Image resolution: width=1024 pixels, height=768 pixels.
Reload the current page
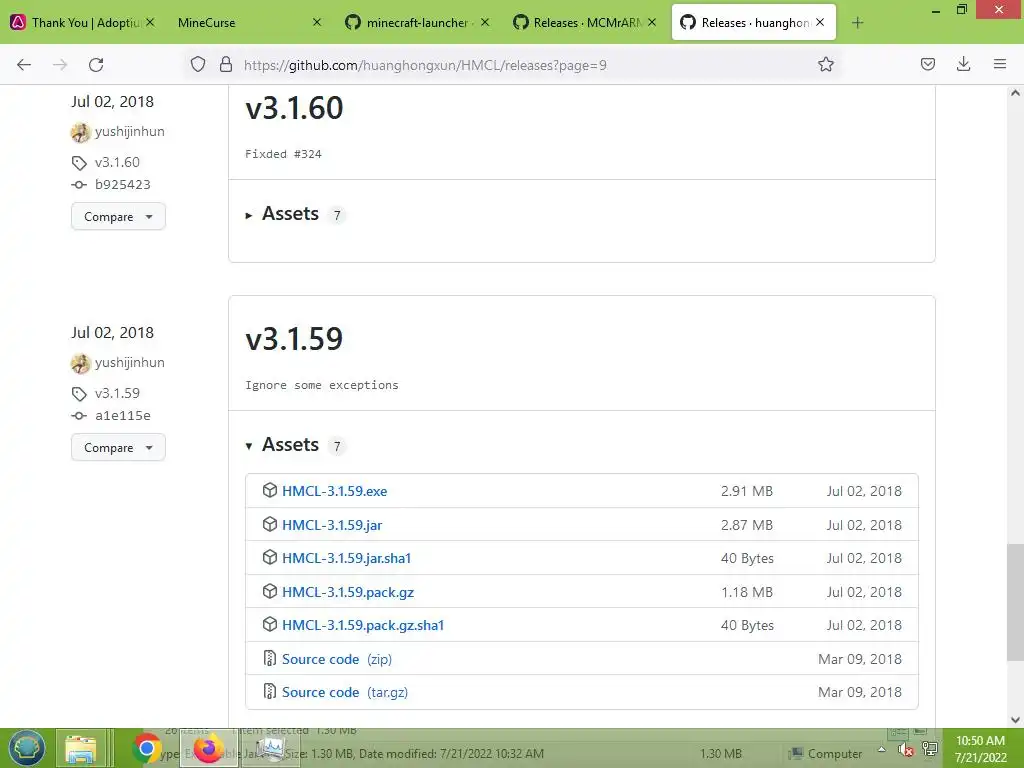pyautogui.click(x=96, y=65)
